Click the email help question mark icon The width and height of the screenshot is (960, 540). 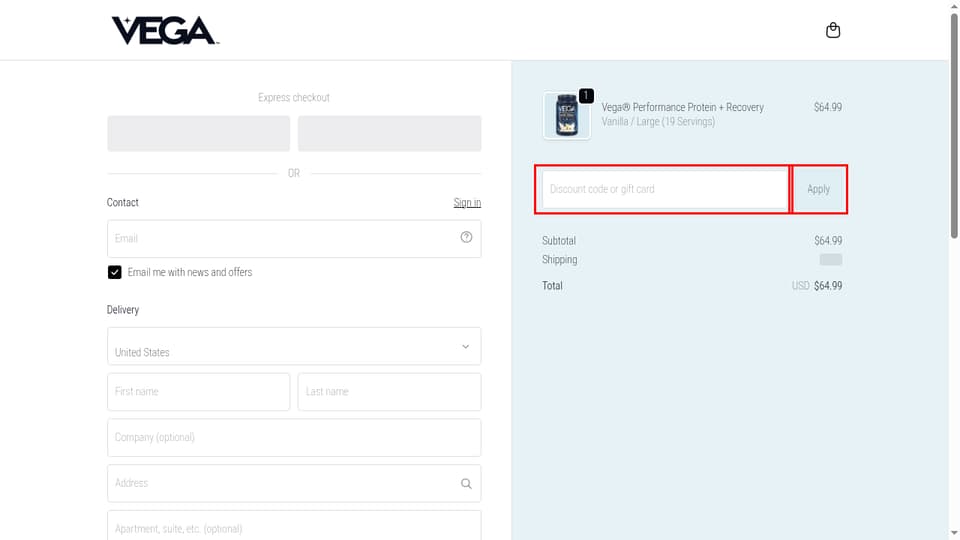[x=466, y=237]
